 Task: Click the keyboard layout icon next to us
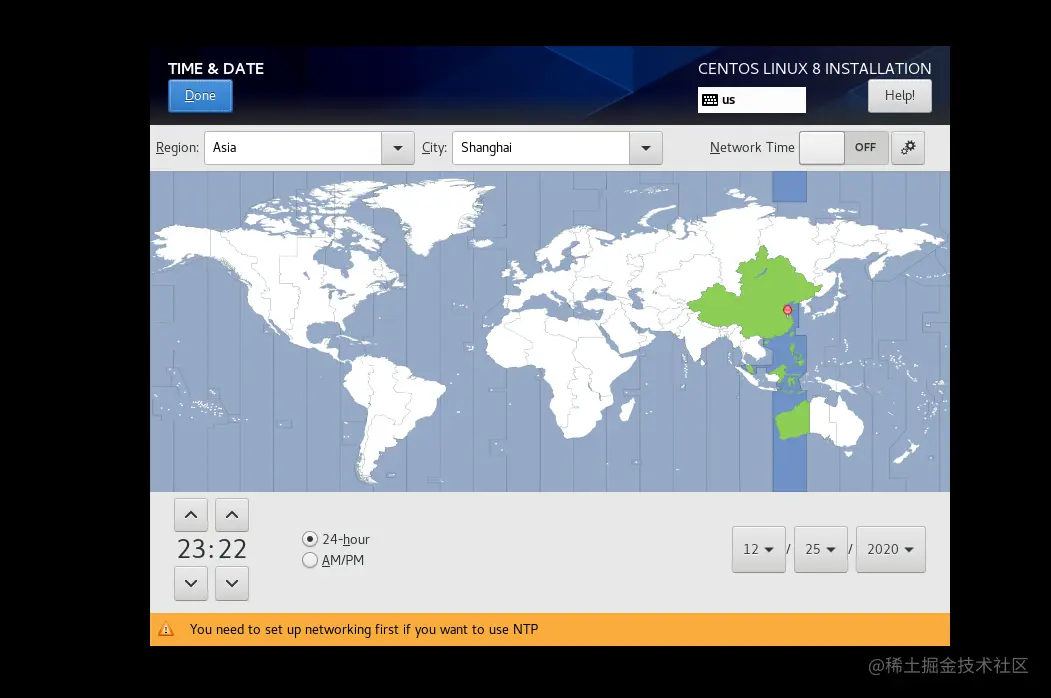(710, 100)
